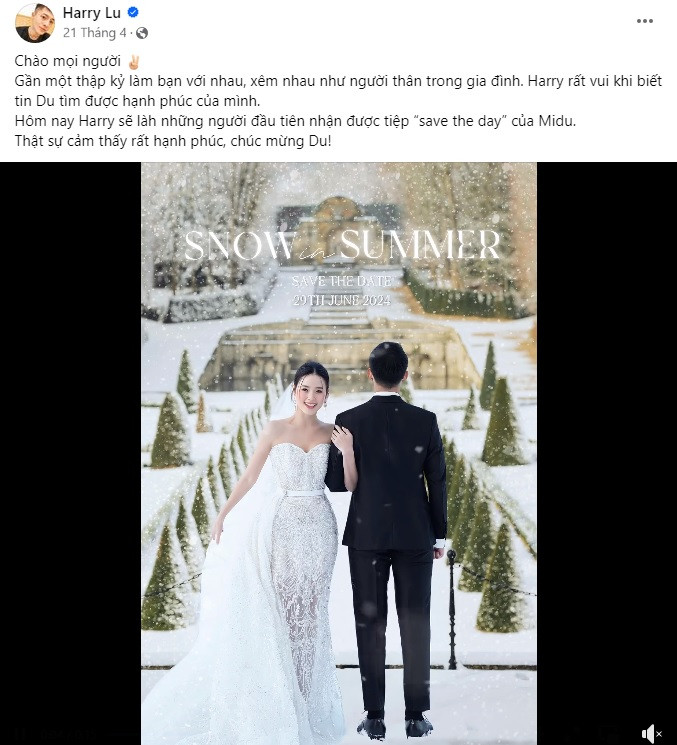Click the globe public privacy icon
The image size is (677, 745).
[x=142, y=33]
